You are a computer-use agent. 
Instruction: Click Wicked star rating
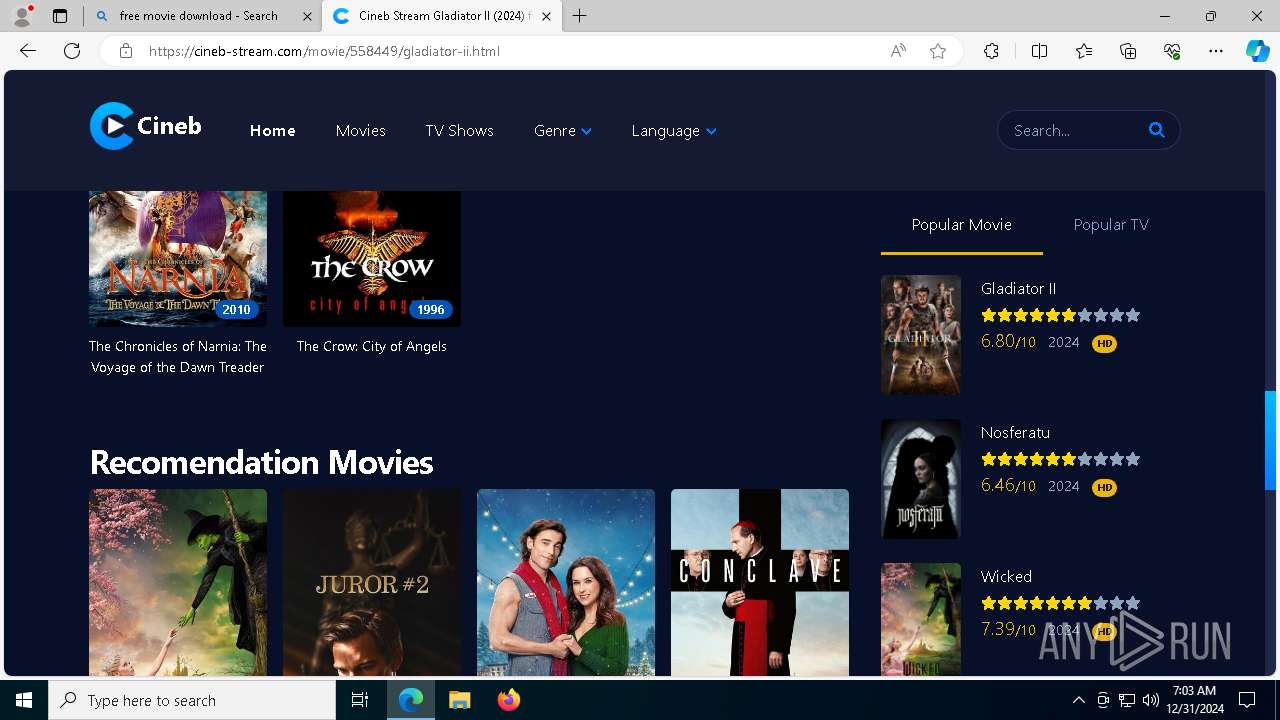click(1060, 603)
